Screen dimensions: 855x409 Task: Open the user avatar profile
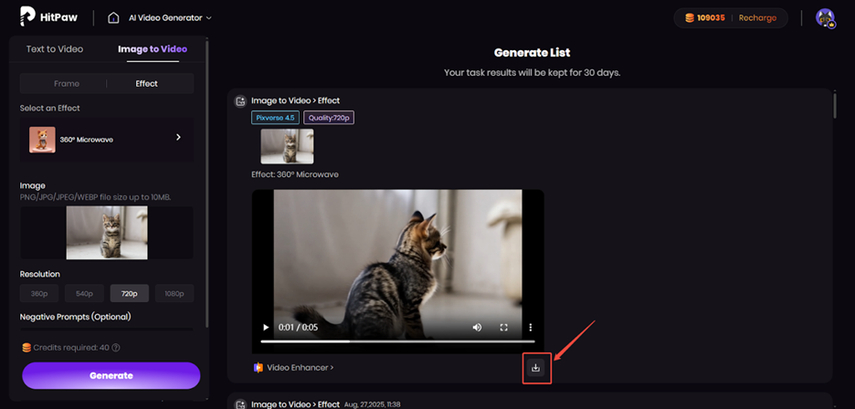coord(825,18)
